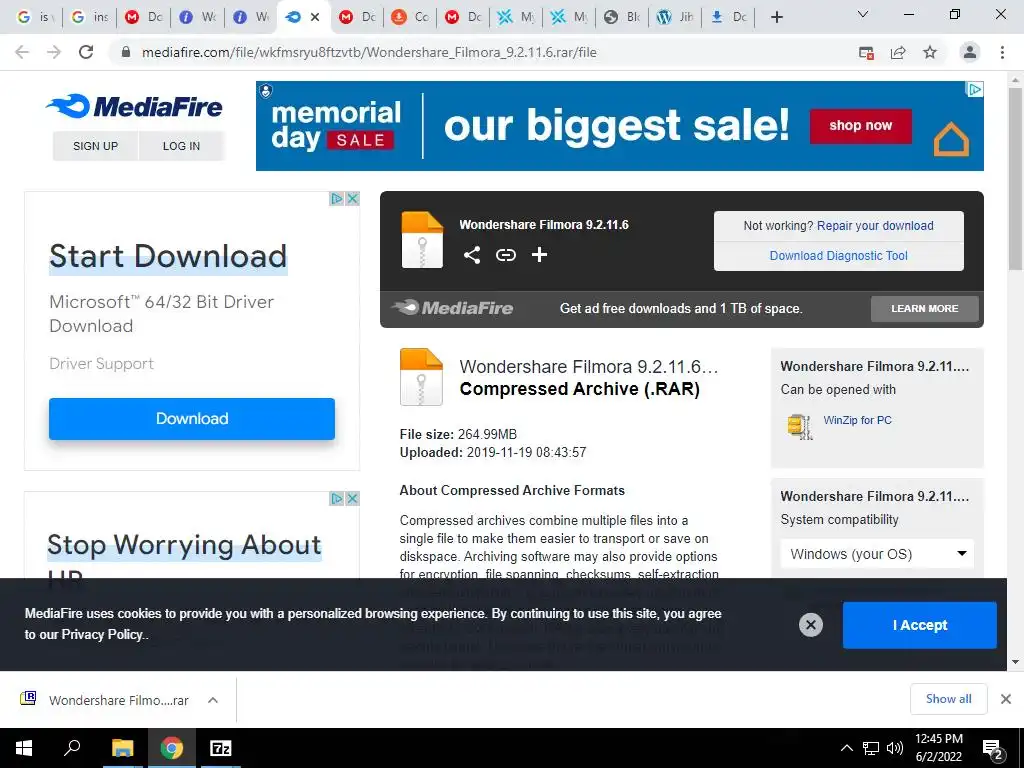Image resolution: width=1024 pixels, height=768 pixels.
Task: Click the Start Download ad headline
Action: [168, 256]
